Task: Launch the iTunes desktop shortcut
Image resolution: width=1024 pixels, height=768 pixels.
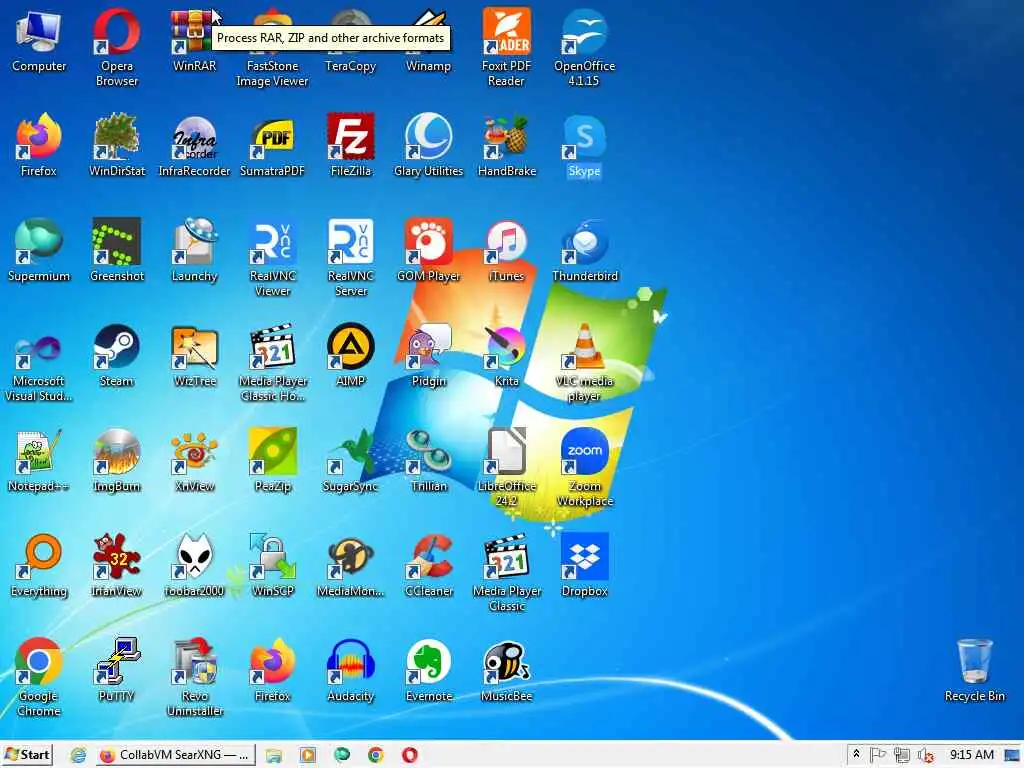Action: pyautogui.click(x=506, y=250)
